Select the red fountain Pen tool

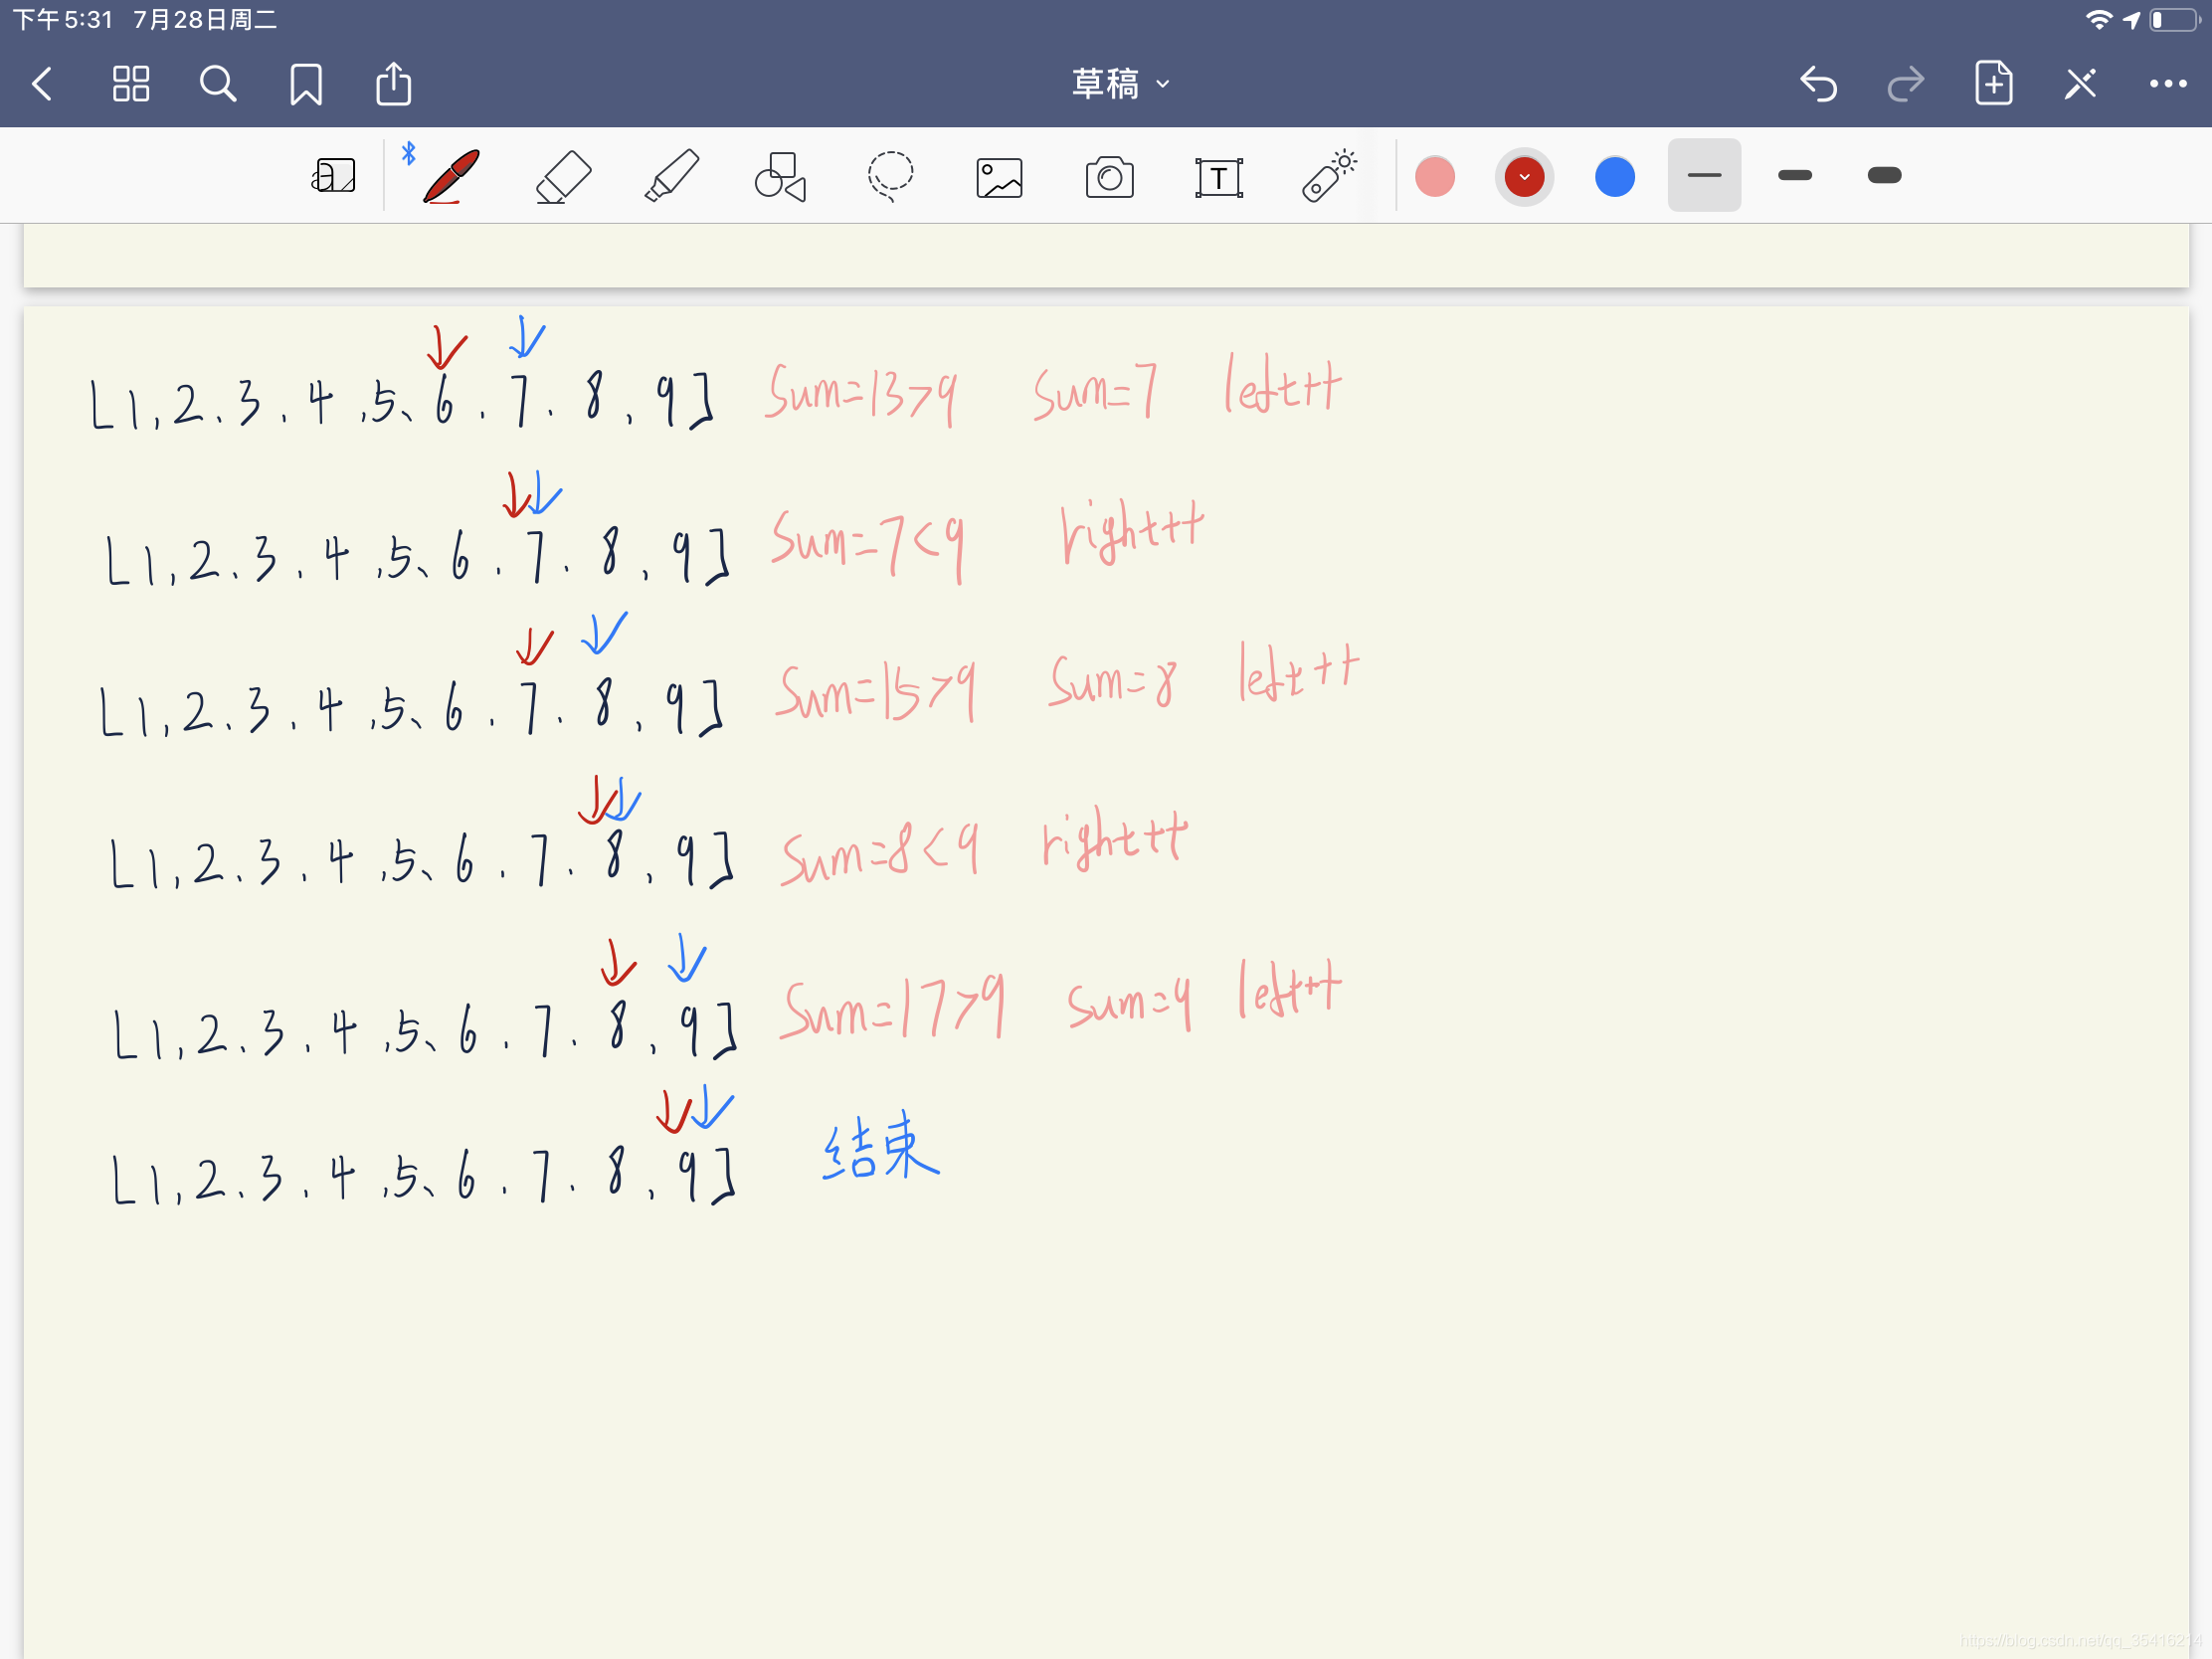click(x=450, y=176)
